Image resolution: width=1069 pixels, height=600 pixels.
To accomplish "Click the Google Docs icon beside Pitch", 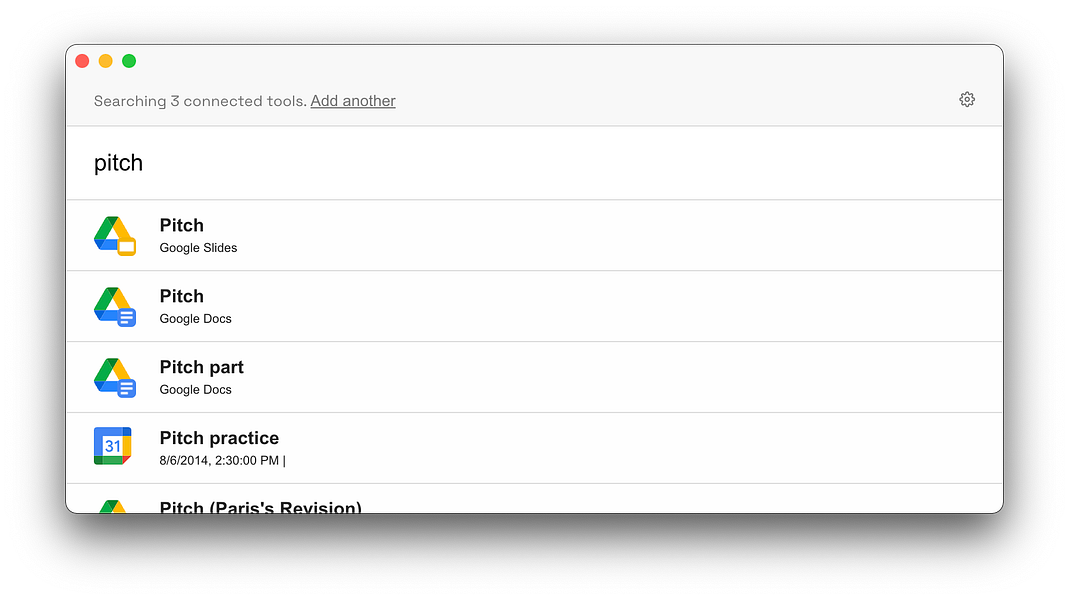I will (115, 307).
